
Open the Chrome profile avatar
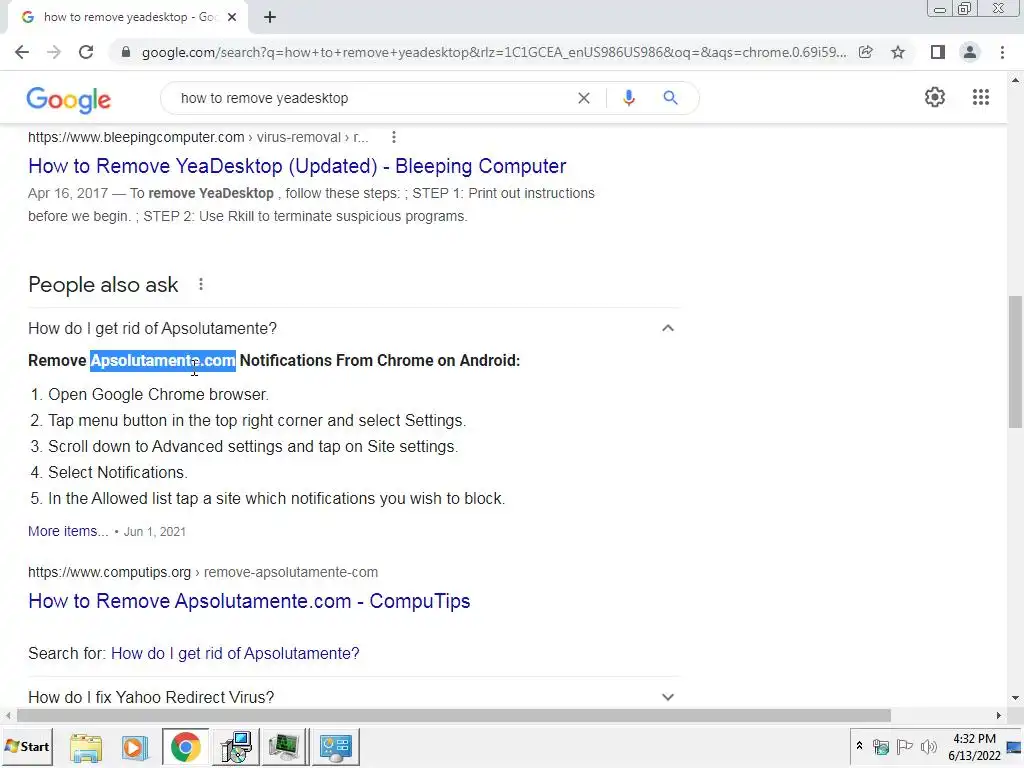[x=970, y=52]
